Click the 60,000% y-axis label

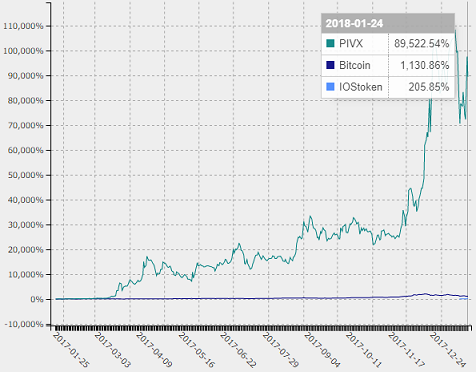(26, 150)
